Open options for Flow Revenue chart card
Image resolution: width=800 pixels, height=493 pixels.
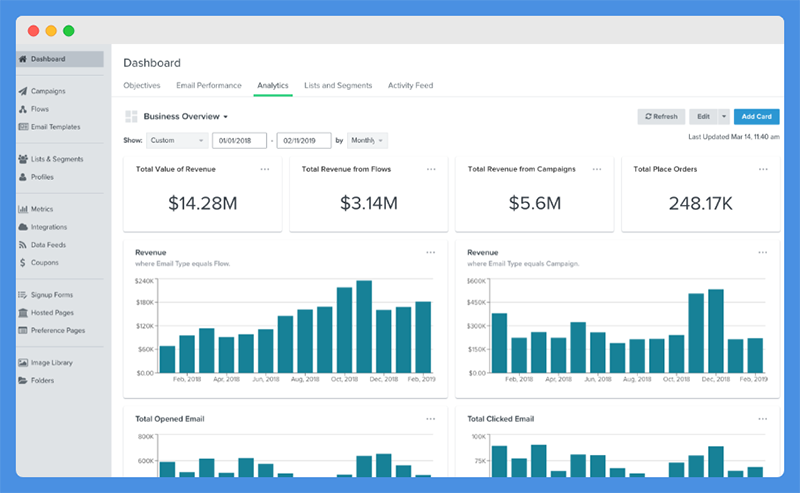click(431, 253)
